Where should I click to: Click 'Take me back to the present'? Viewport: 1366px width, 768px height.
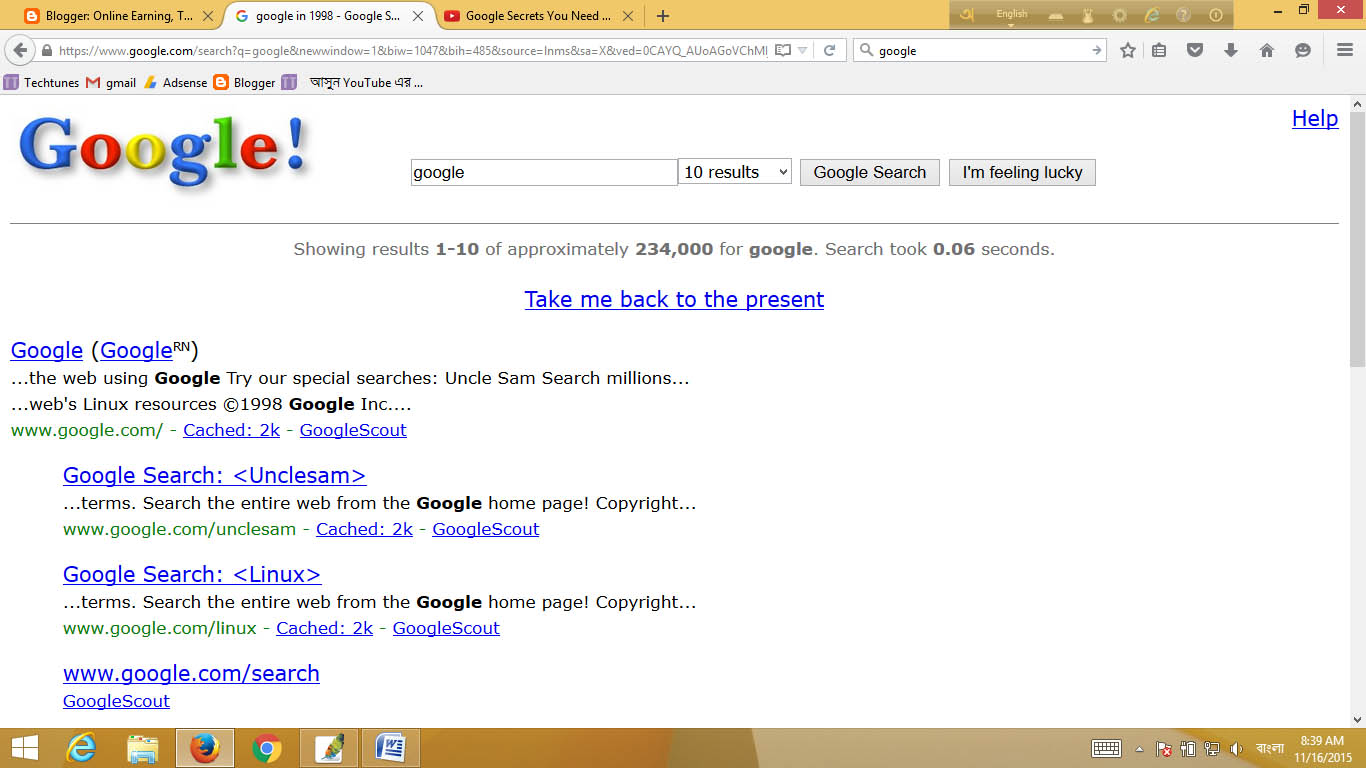tap(674, 299)
